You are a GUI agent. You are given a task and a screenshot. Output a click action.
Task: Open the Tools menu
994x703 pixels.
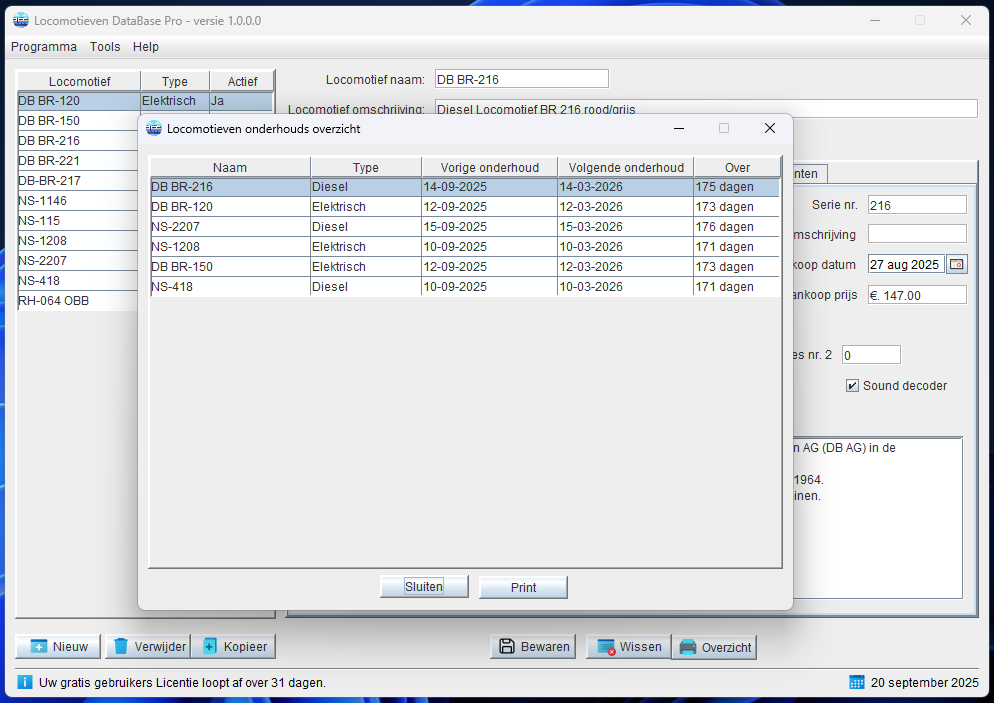pyautogui.click(x=105, y=47)
